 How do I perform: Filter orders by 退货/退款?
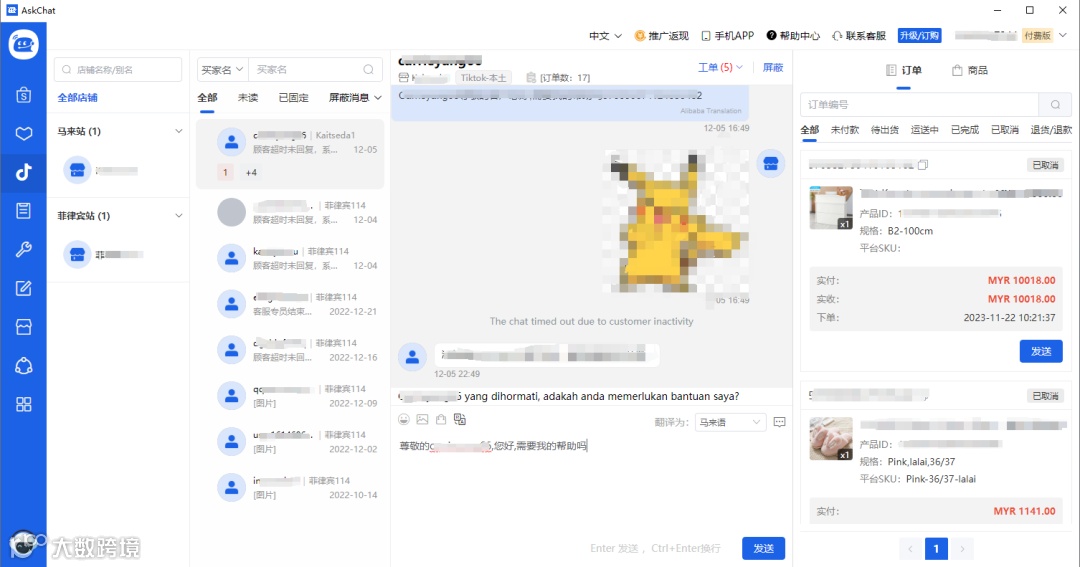(1050, 130)
